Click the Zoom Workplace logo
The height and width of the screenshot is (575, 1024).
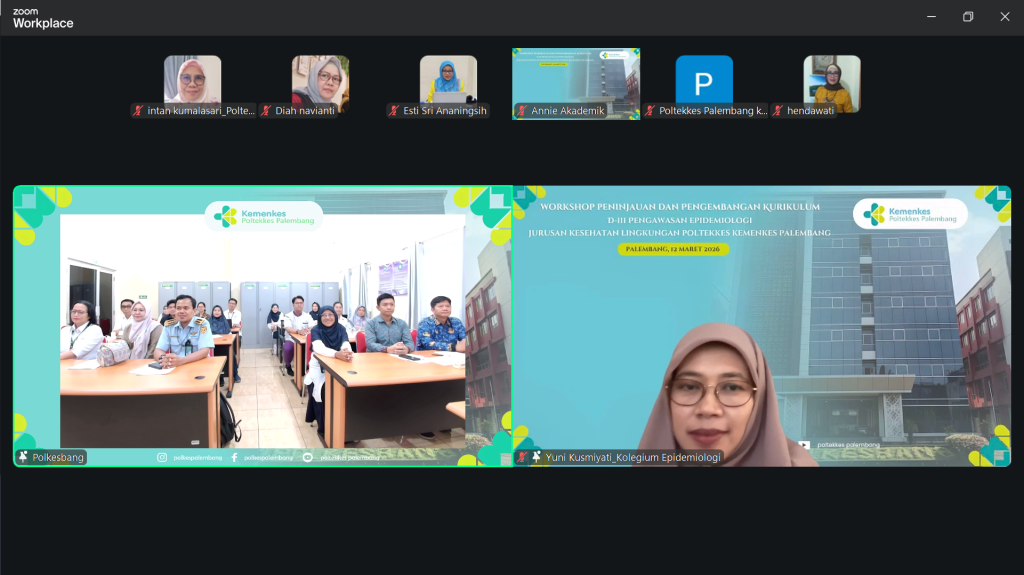pyautogui.click(x=42, y=17)
